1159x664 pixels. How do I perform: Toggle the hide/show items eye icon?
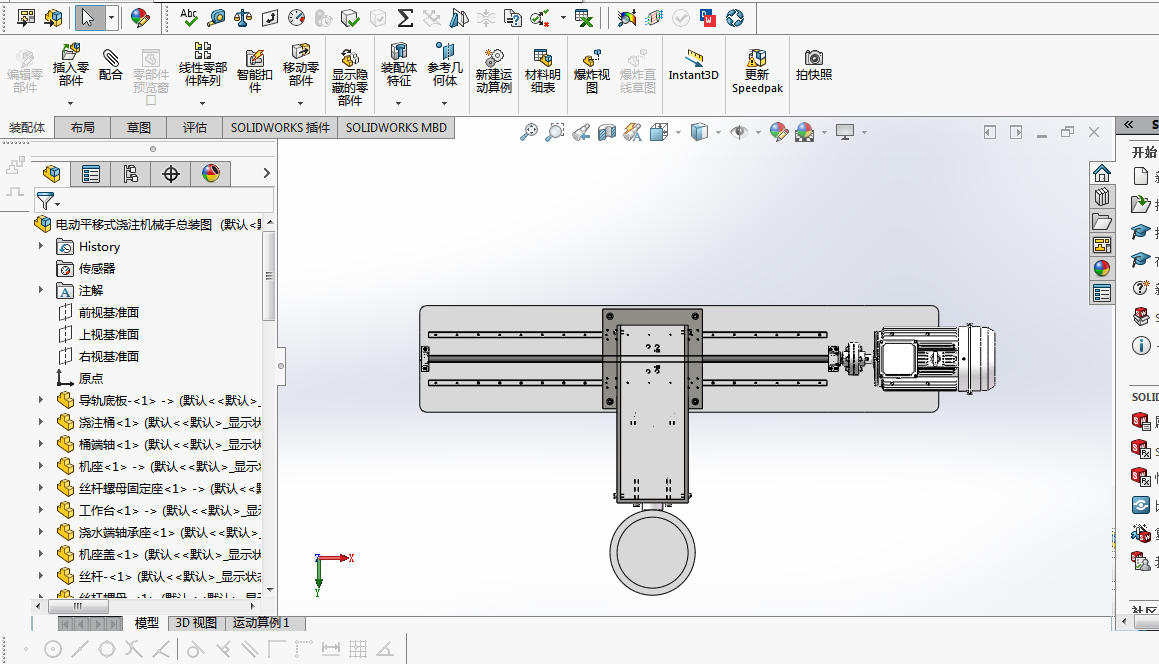738,132
